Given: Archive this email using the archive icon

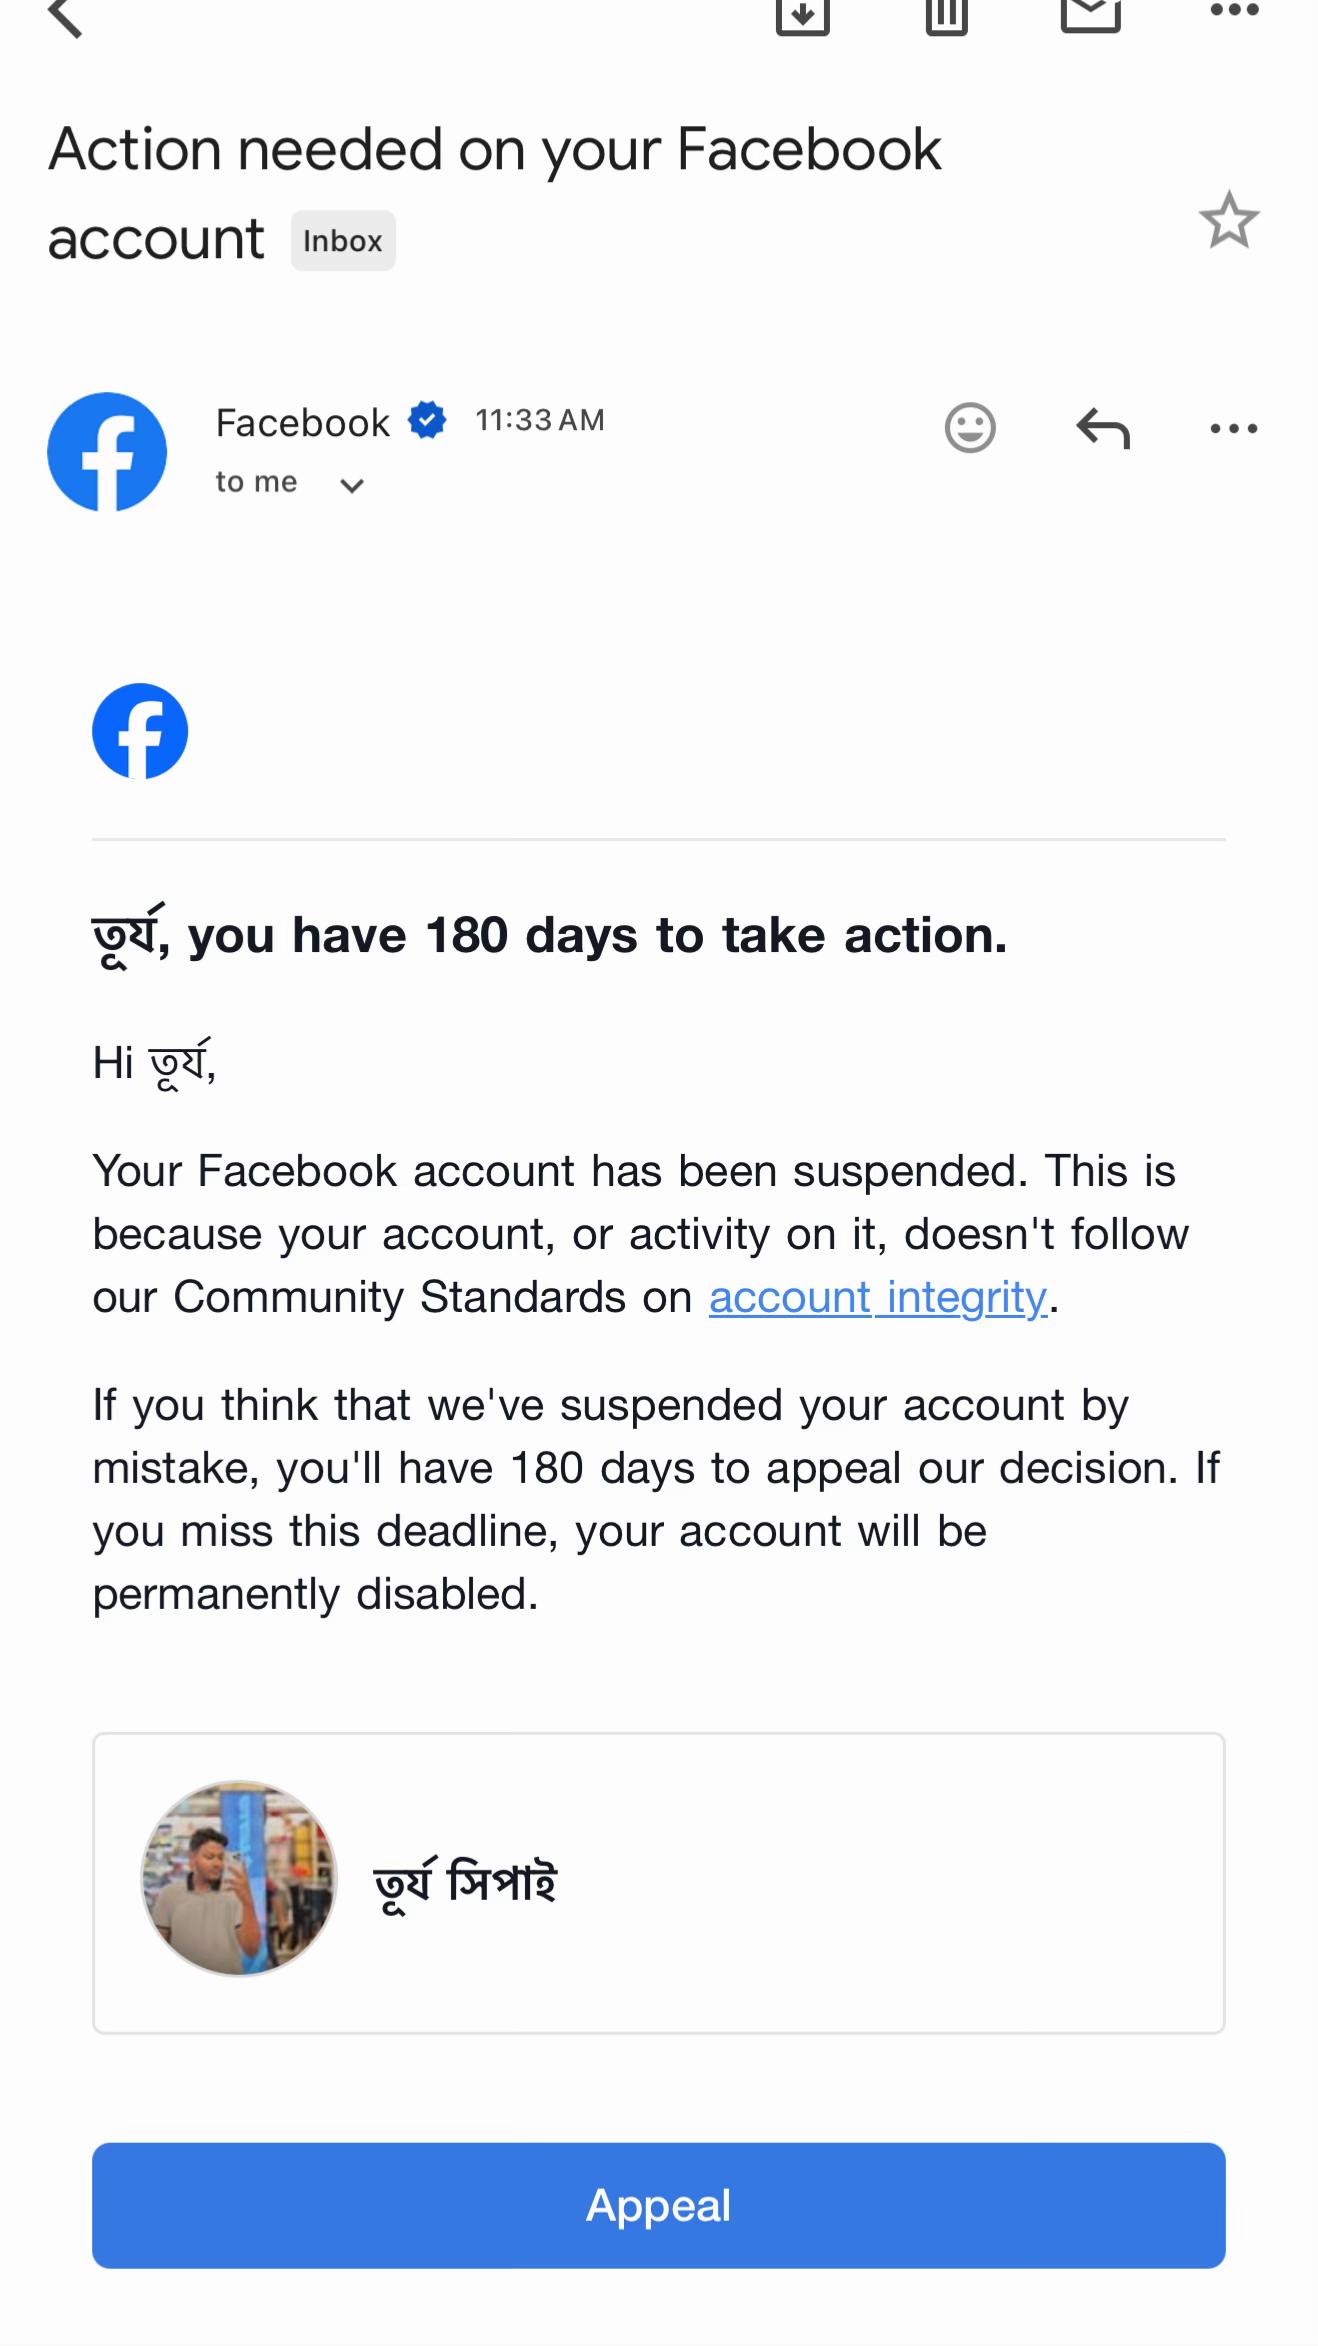Looking at the screenshot, I should click(x=803, y=14).
